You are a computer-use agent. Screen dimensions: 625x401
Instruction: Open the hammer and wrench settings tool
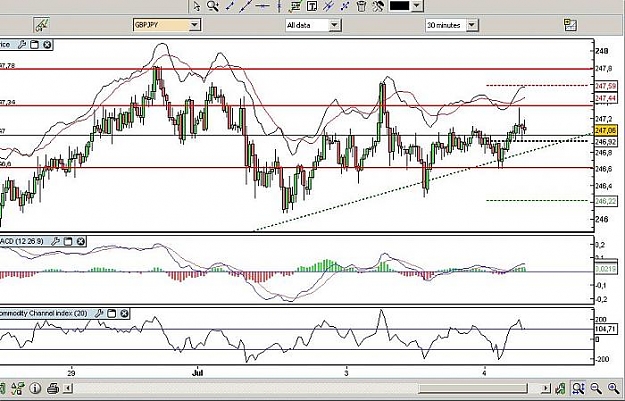pos(378,6)
